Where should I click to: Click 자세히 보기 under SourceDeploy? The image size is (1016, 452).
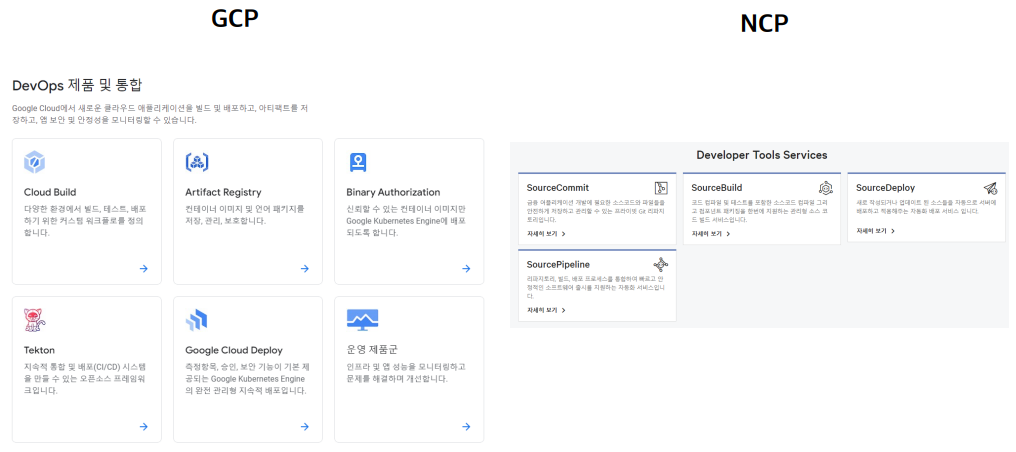click(875, 231)
